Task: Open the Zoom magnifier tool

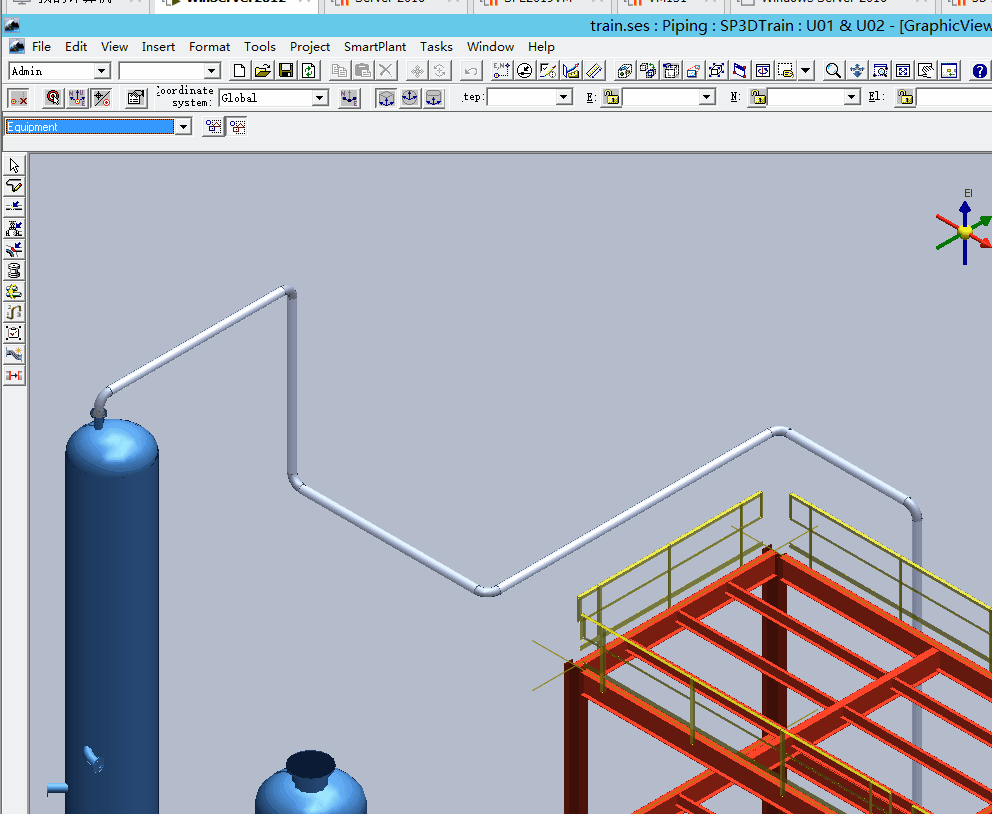Action: coord(833,71)
